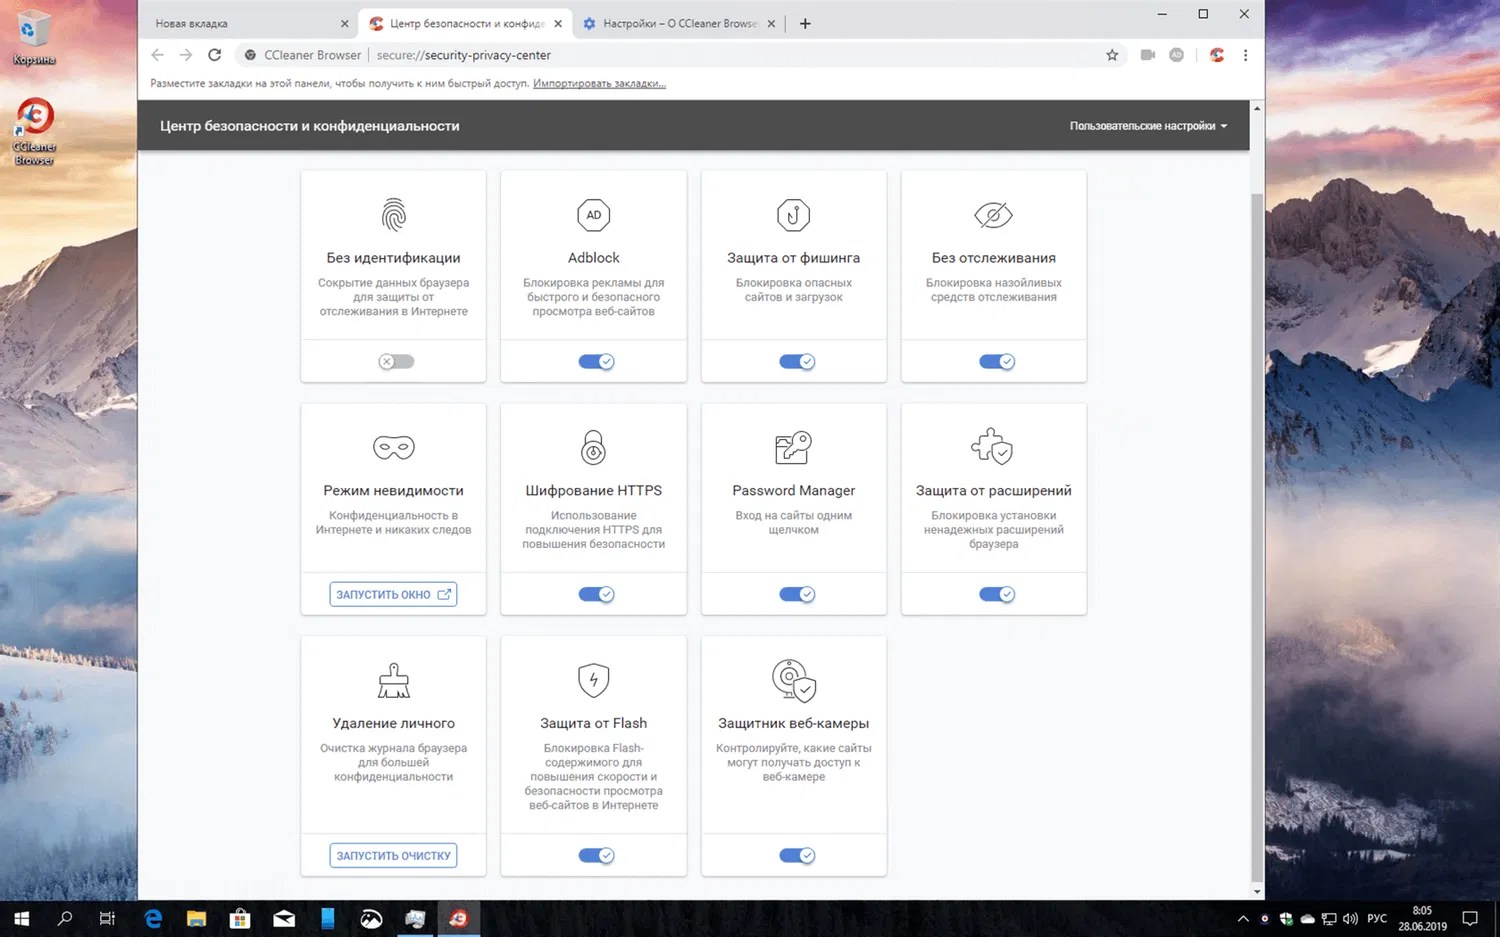Click the HTTPS encryption padlock icon
Screen dimensions: 1500x937
click(594, 447)
